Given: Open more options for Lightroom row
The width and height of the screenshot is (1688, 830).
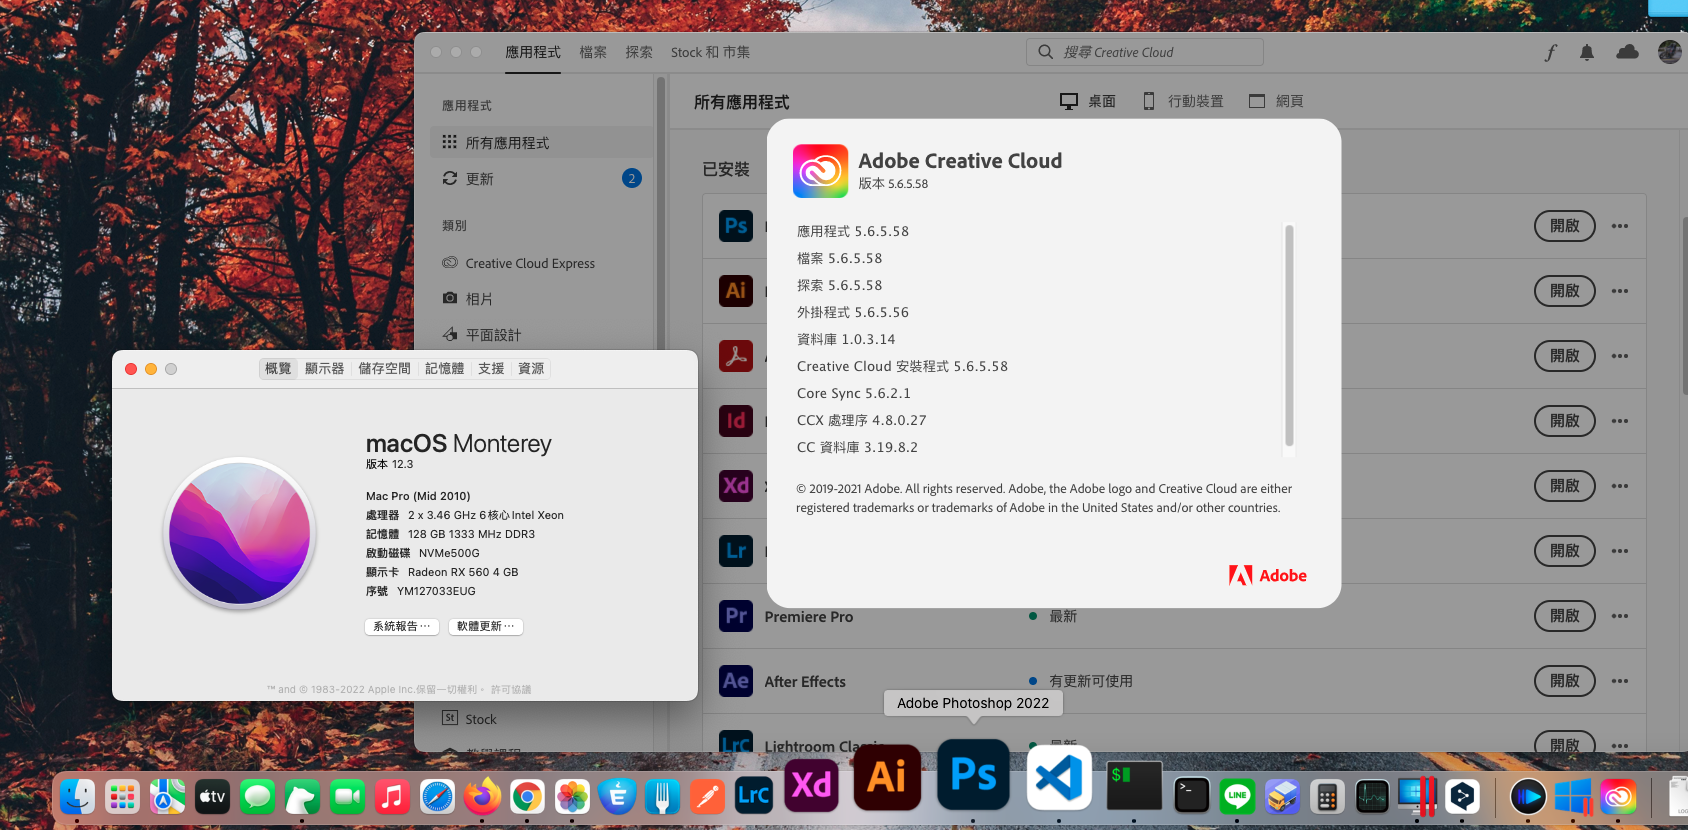Looking at the screenshot, I should click(x=1620, y=551).
